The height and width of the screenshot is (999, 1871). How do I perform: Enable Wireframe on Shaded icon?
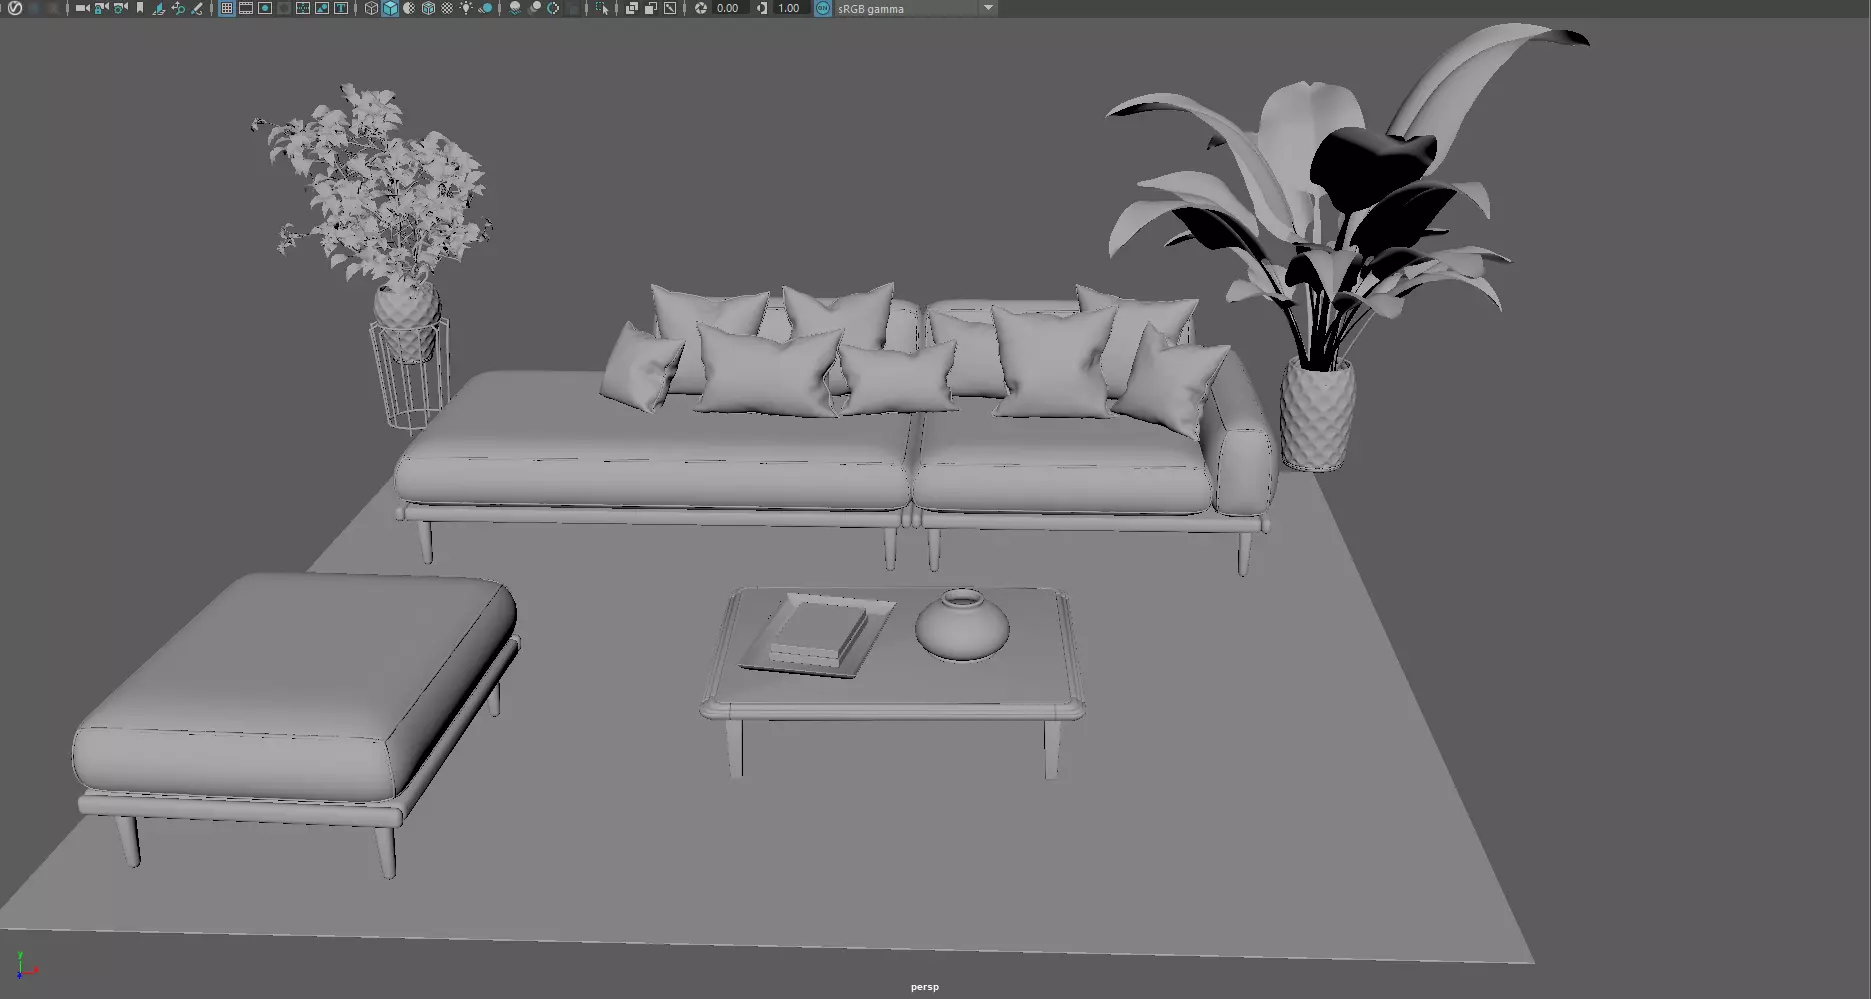pos(428,8)
